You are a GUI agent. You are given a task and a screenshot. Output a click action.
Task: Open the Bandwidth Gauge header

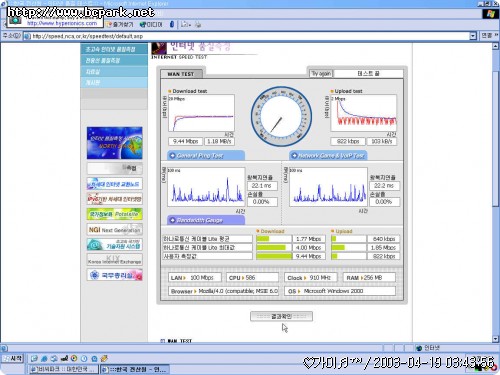click(206, 220)
